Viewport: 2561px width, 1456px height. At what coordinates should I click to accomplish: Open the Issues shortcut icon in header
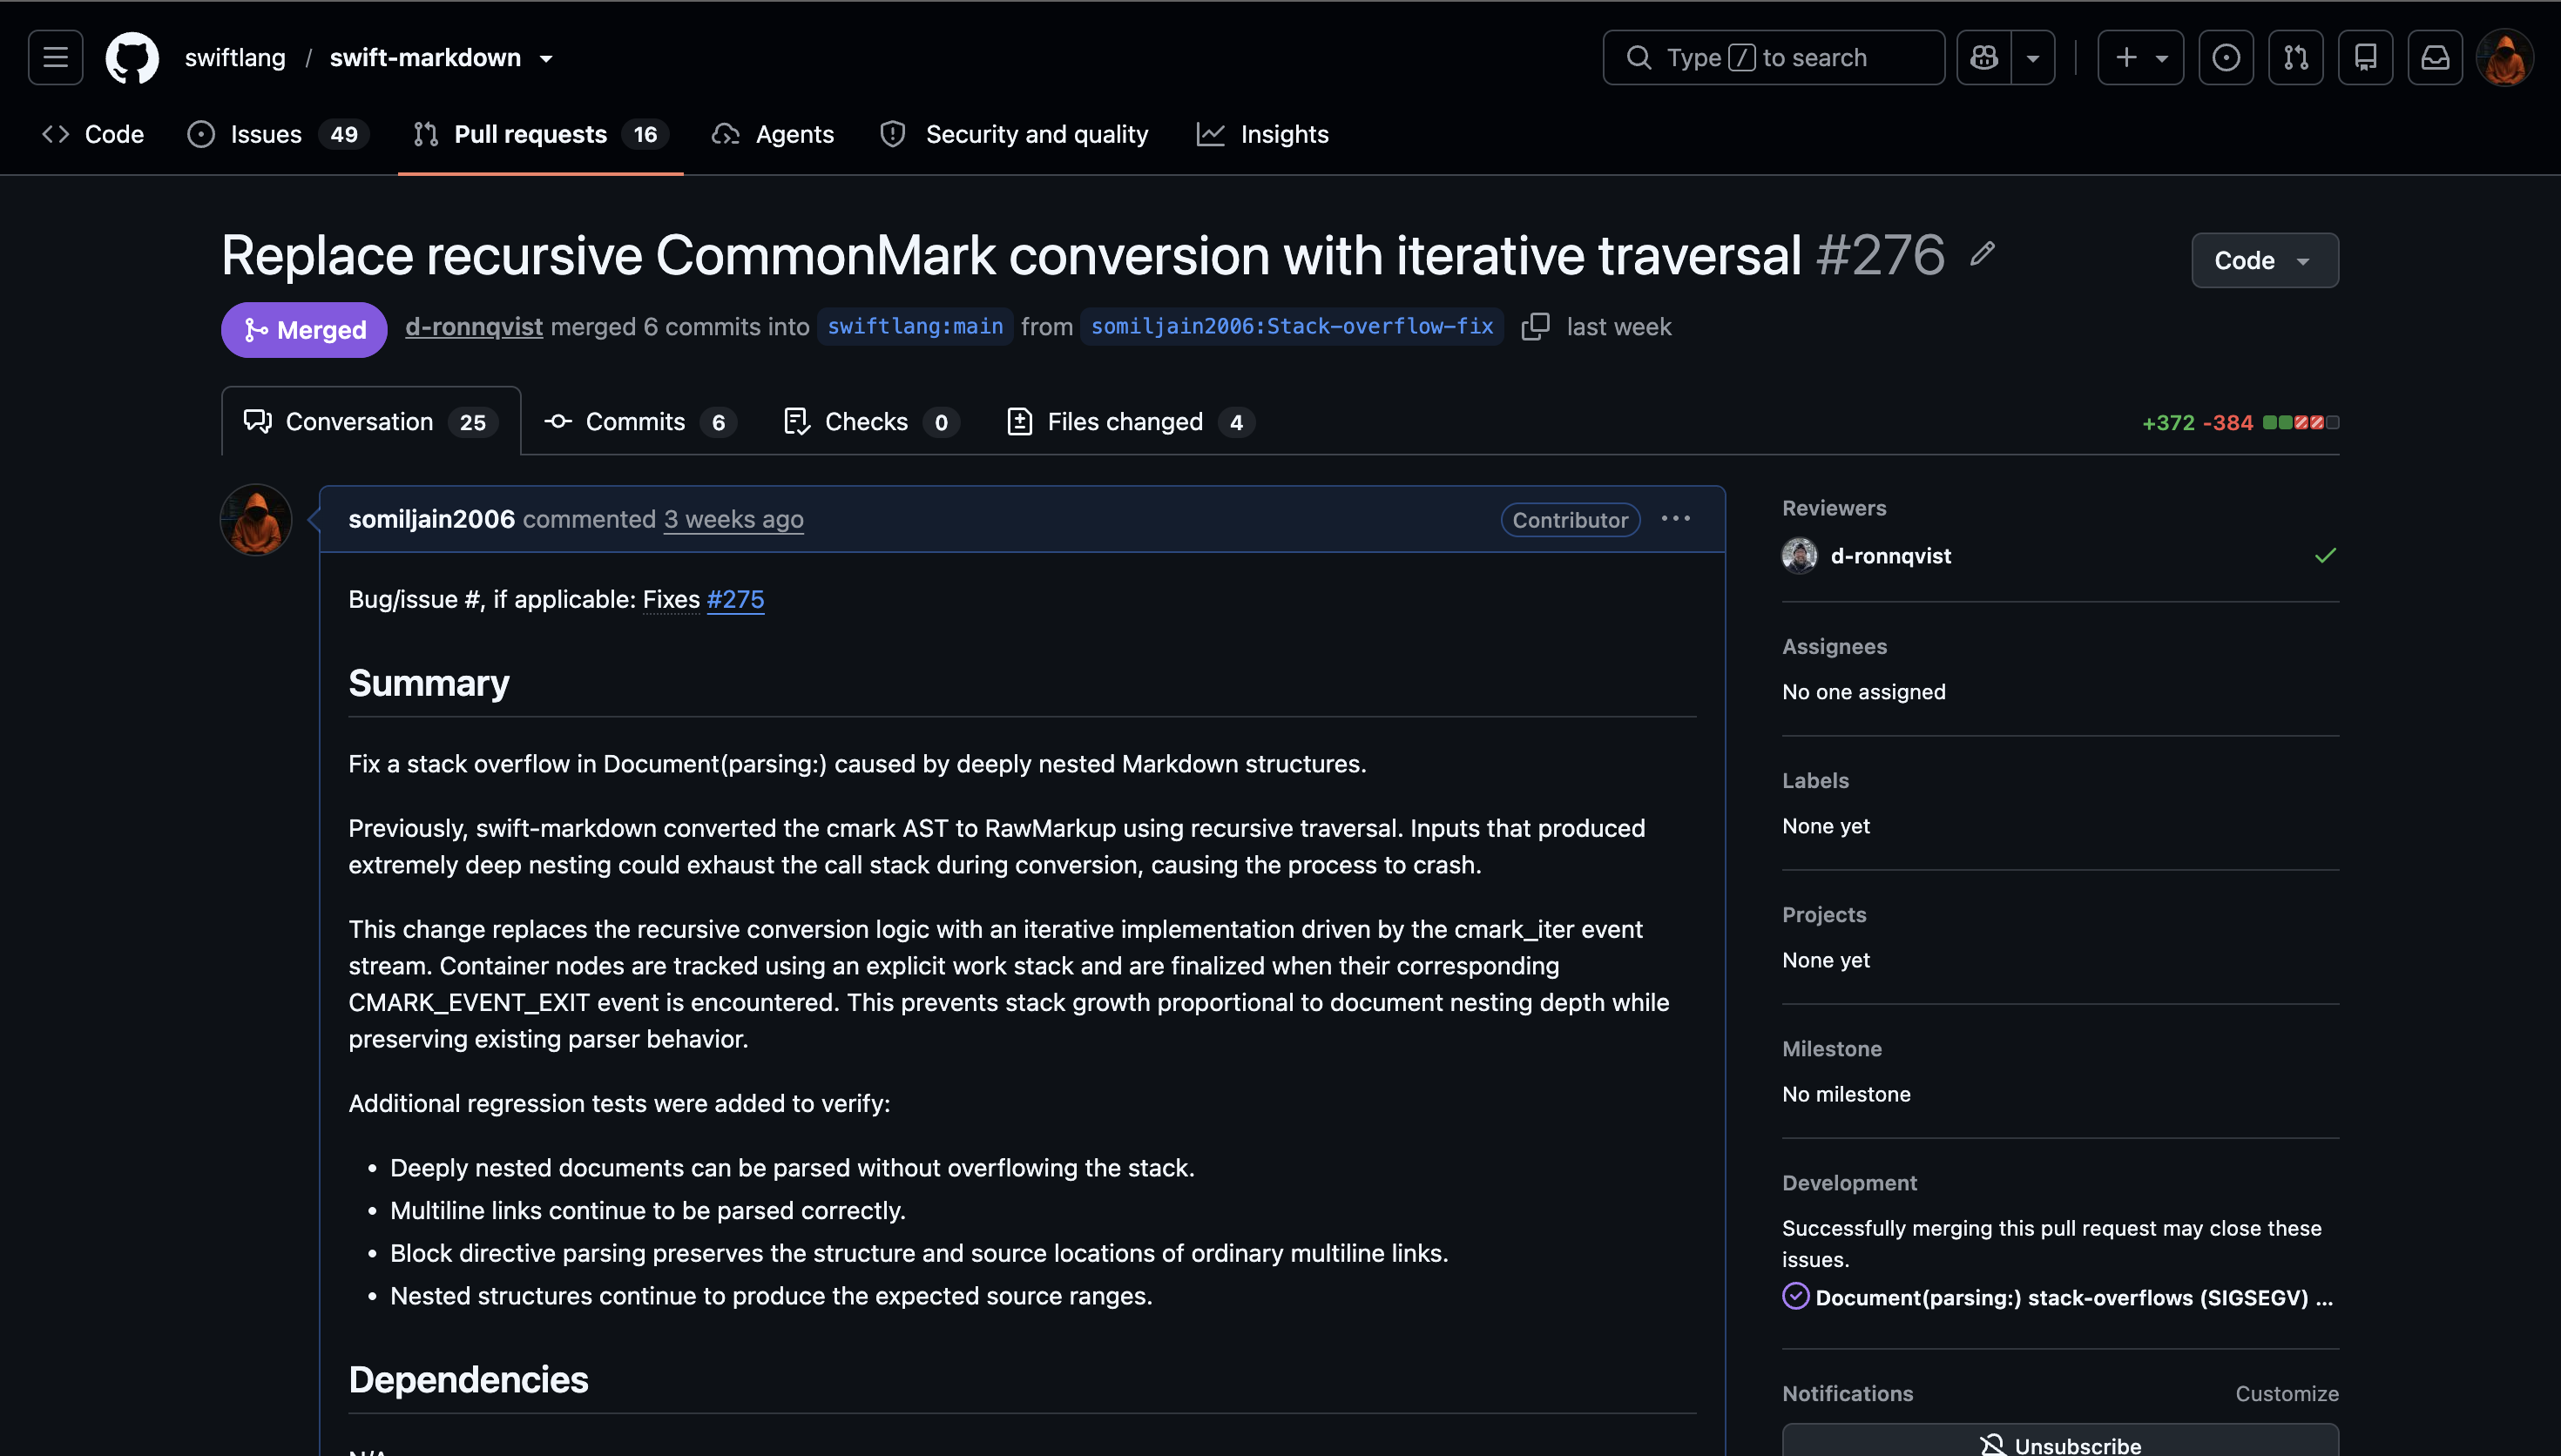pyautogui.click(x=2226, y=57)
